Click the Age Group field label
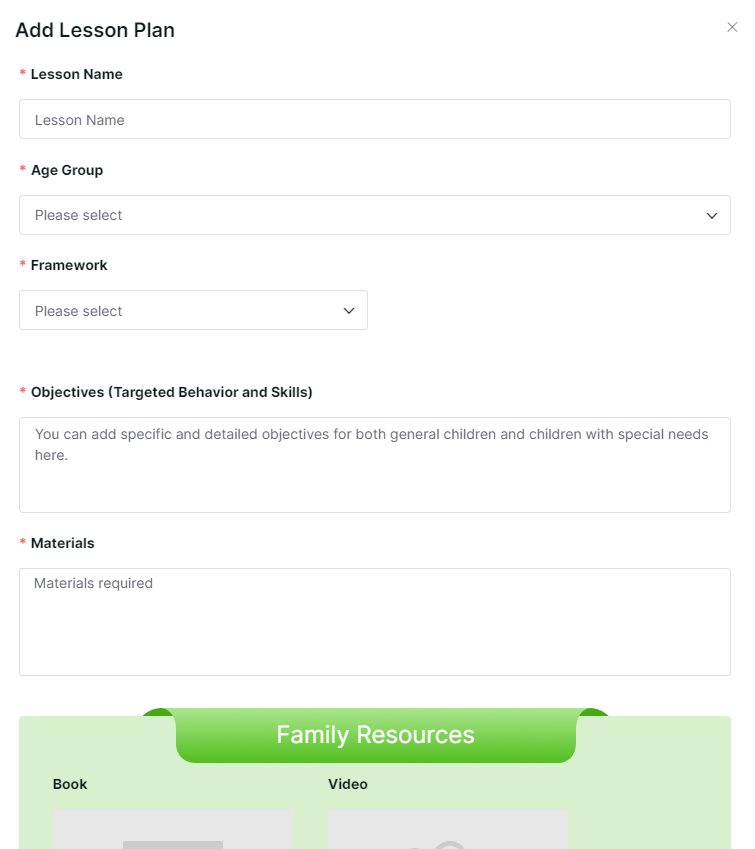 [67, 171]
